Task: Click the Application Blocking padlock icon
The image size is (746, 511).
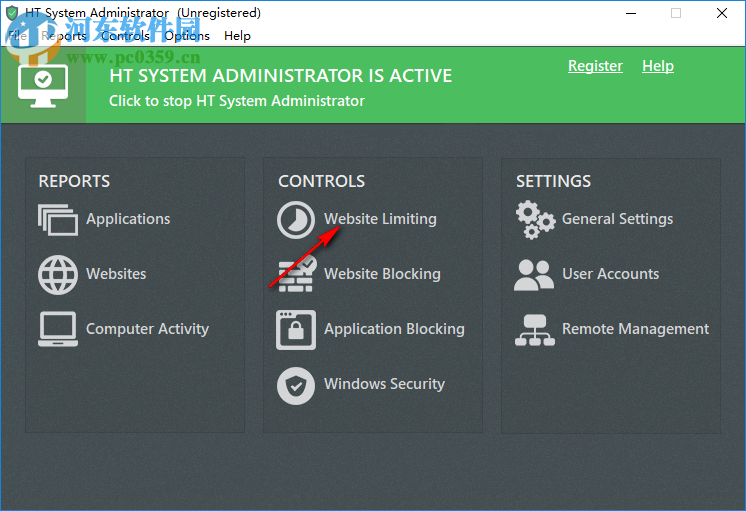Action: coord(295,330)
